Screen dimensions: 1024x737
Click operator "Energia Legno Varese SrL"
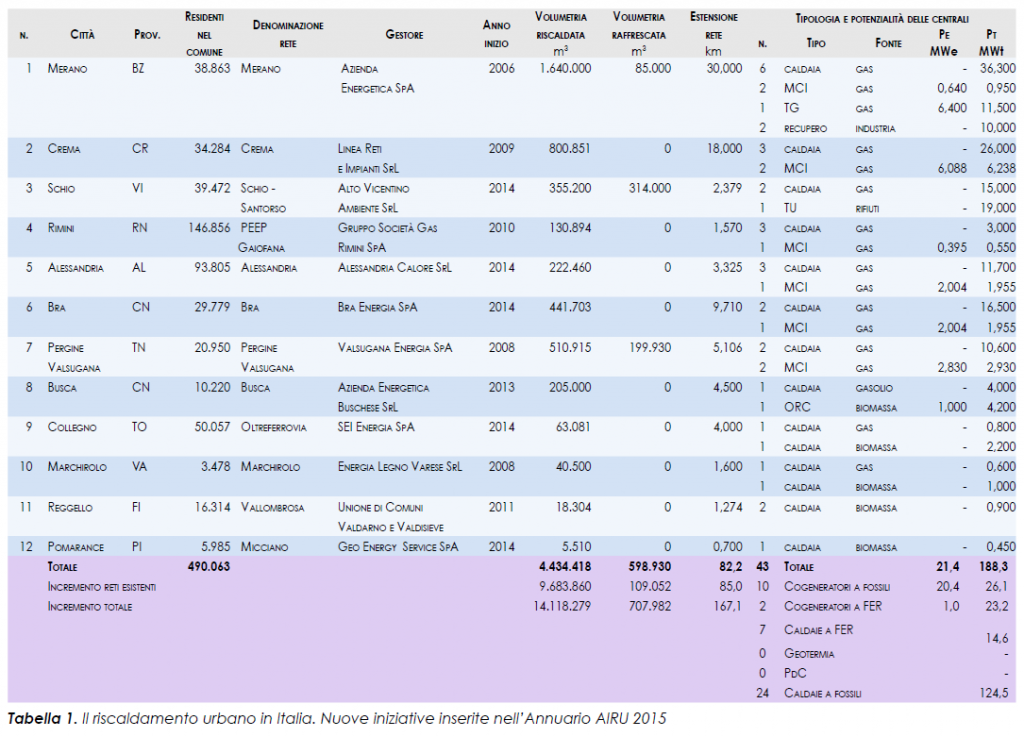(x=400, y=467)
